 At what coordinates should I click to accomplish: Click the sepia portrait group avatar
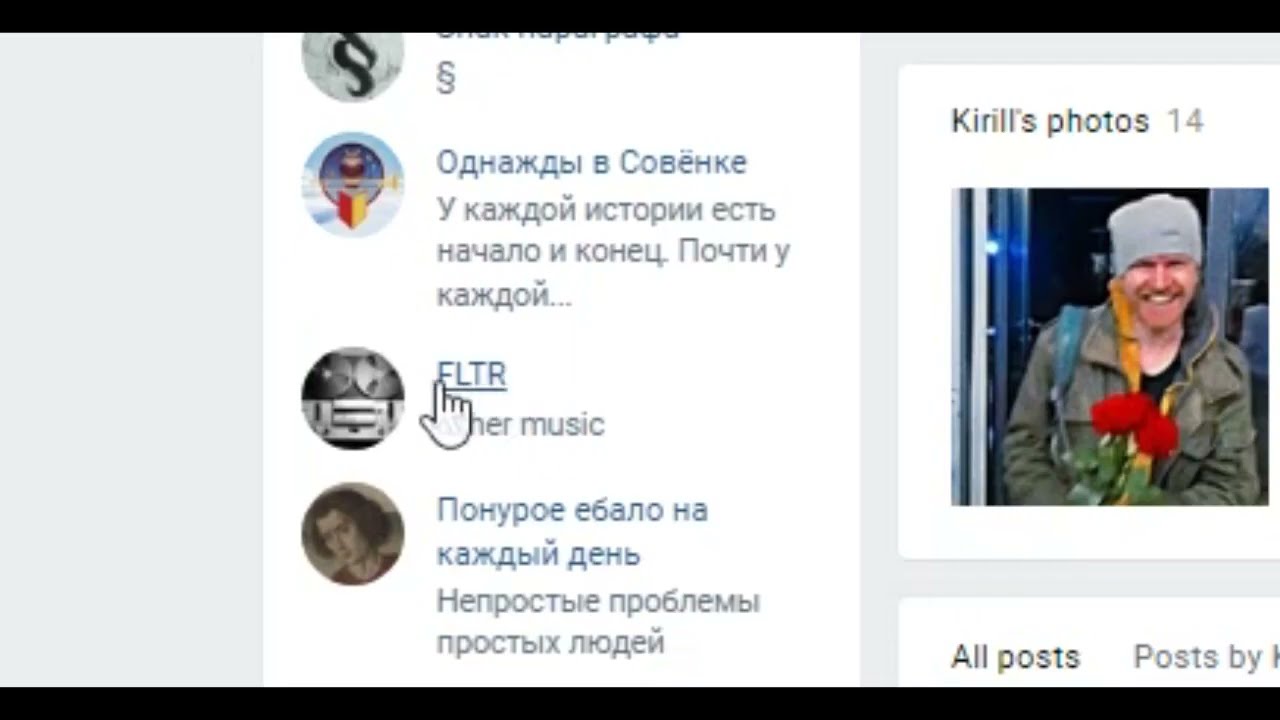[352, 533]
